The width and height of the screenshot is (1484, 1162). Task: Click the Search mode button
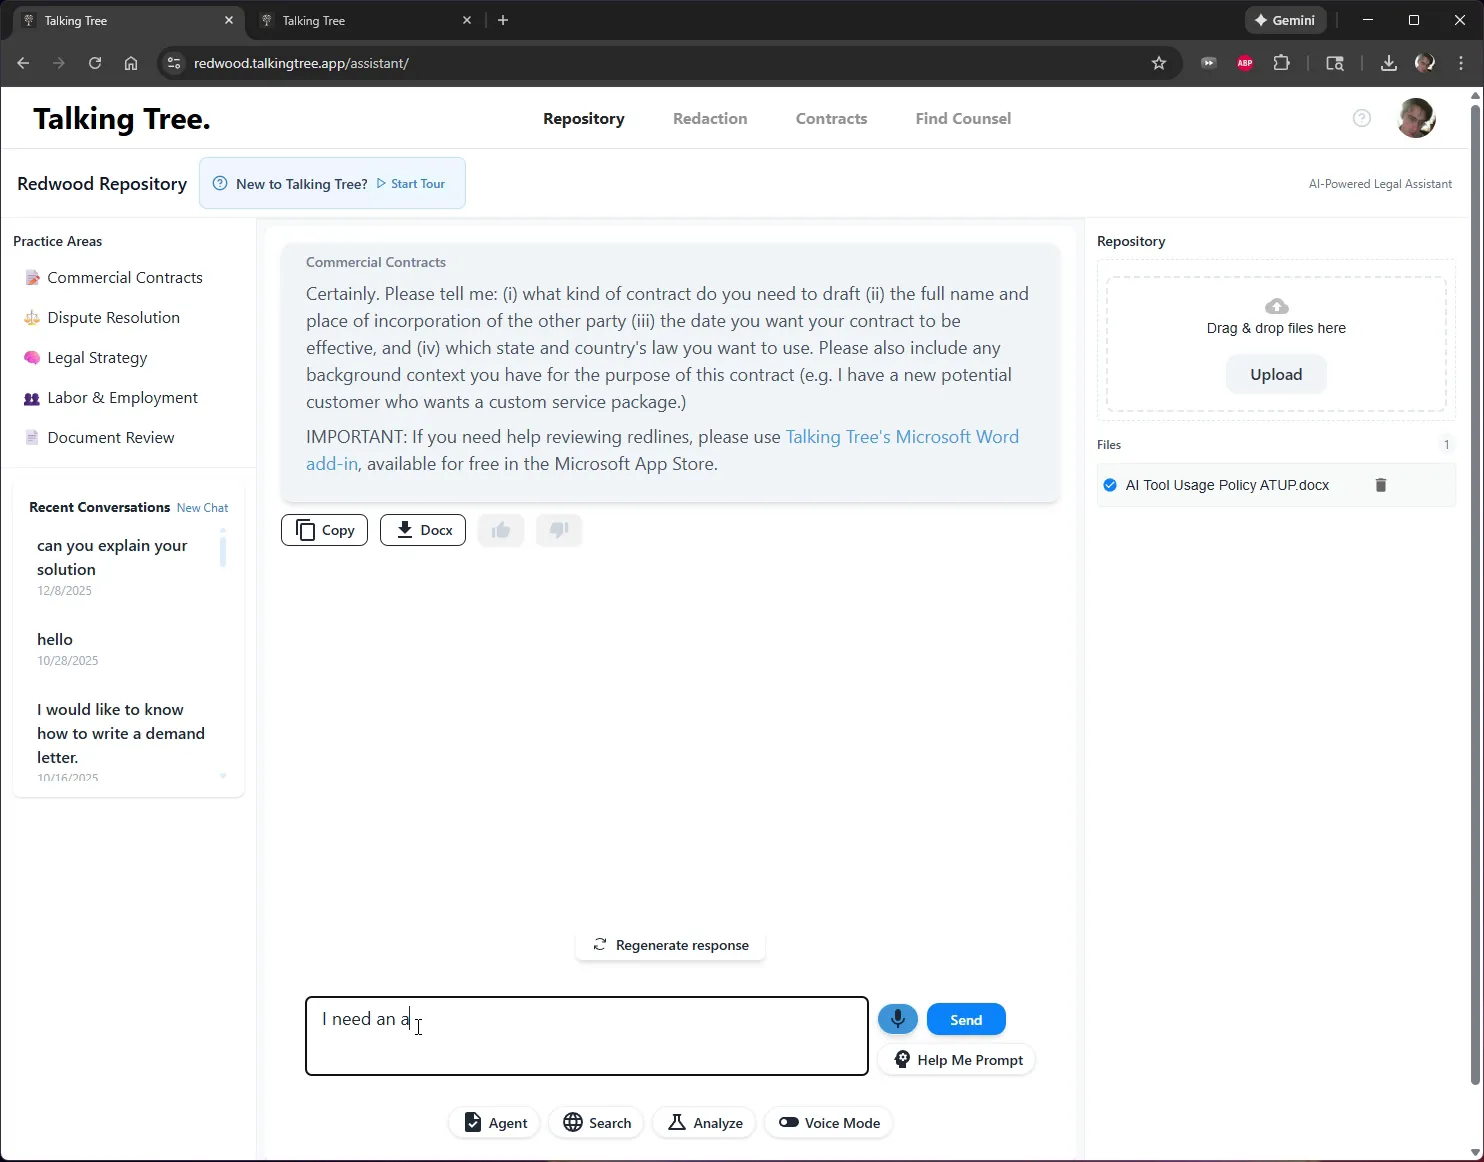(x=597, y=1123)
